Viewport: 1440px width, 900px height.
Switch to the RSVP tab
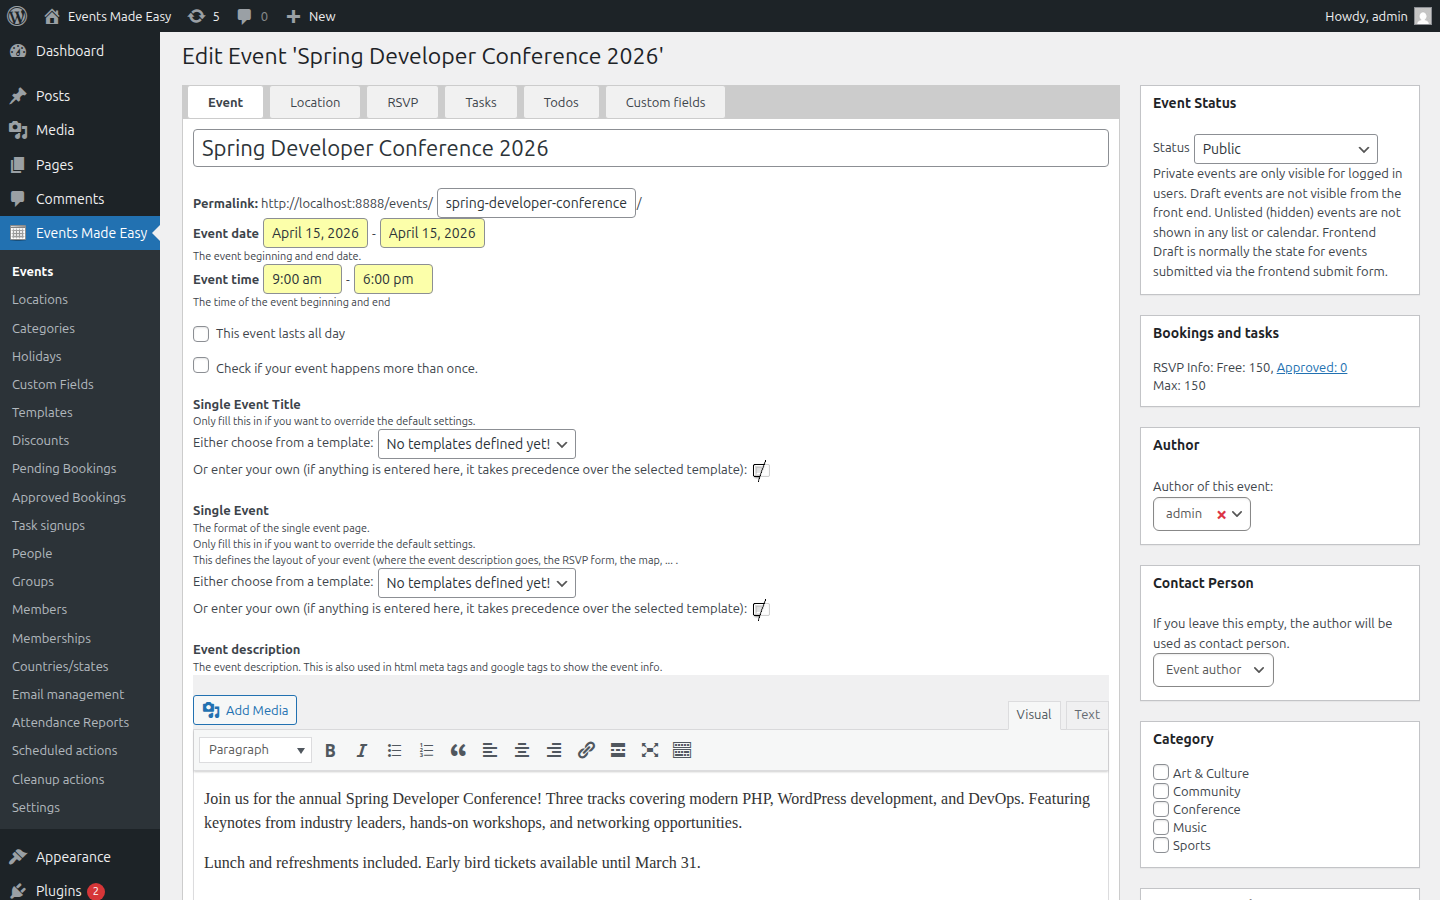[403, 101]
